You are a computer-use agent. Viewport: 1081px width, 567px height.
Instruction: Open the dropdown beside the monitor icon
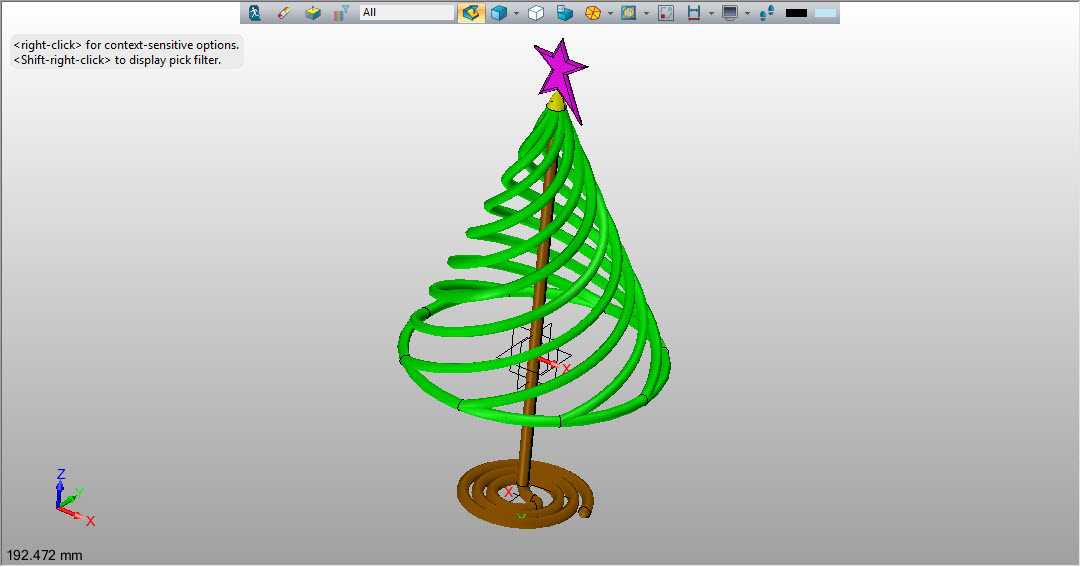(x=747, y=13)
